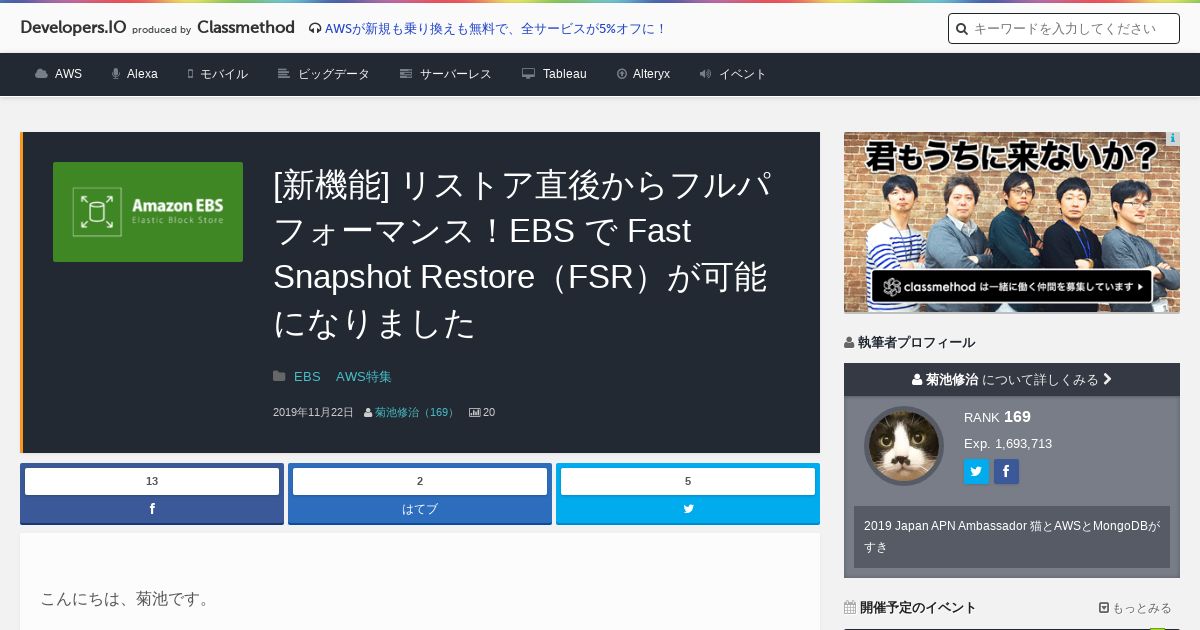The width and height of the screenshot is (1200, 630).
Task: Open the classmethod recruiting banner ad
Action: (1012, 222)
